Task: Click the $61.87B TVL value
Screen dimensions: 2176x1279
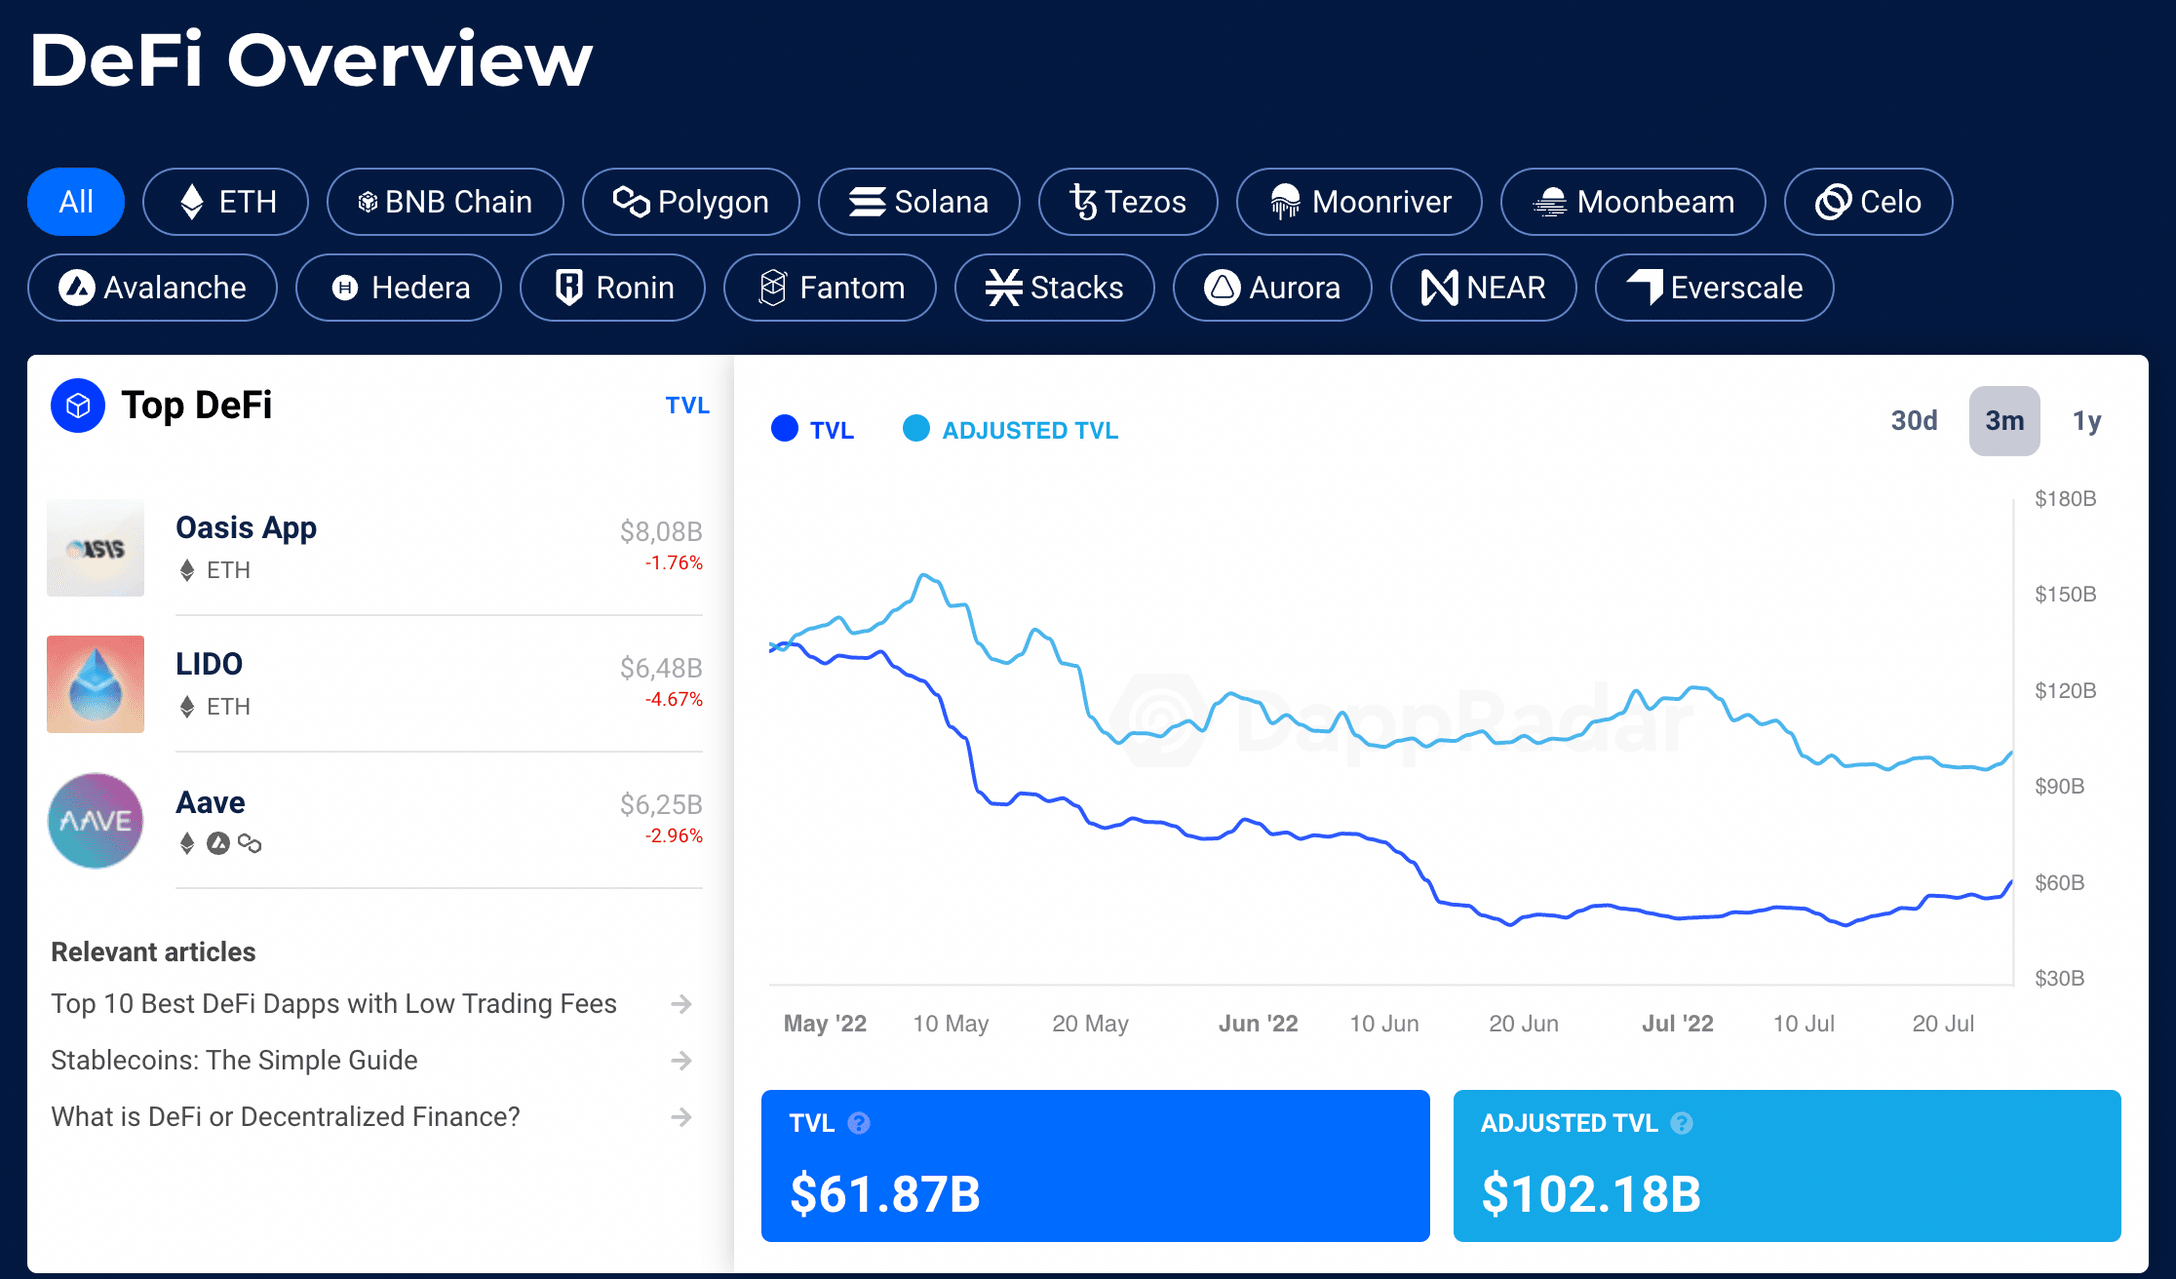Action: click(x=885, y=1194)
